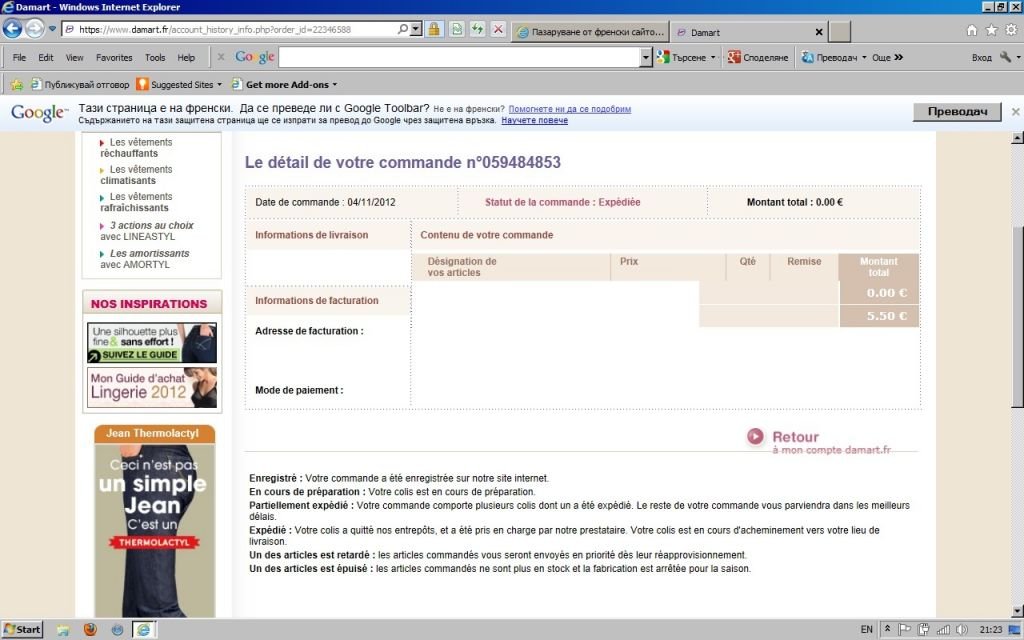Add to favorites bar star icon

(17, 84)
